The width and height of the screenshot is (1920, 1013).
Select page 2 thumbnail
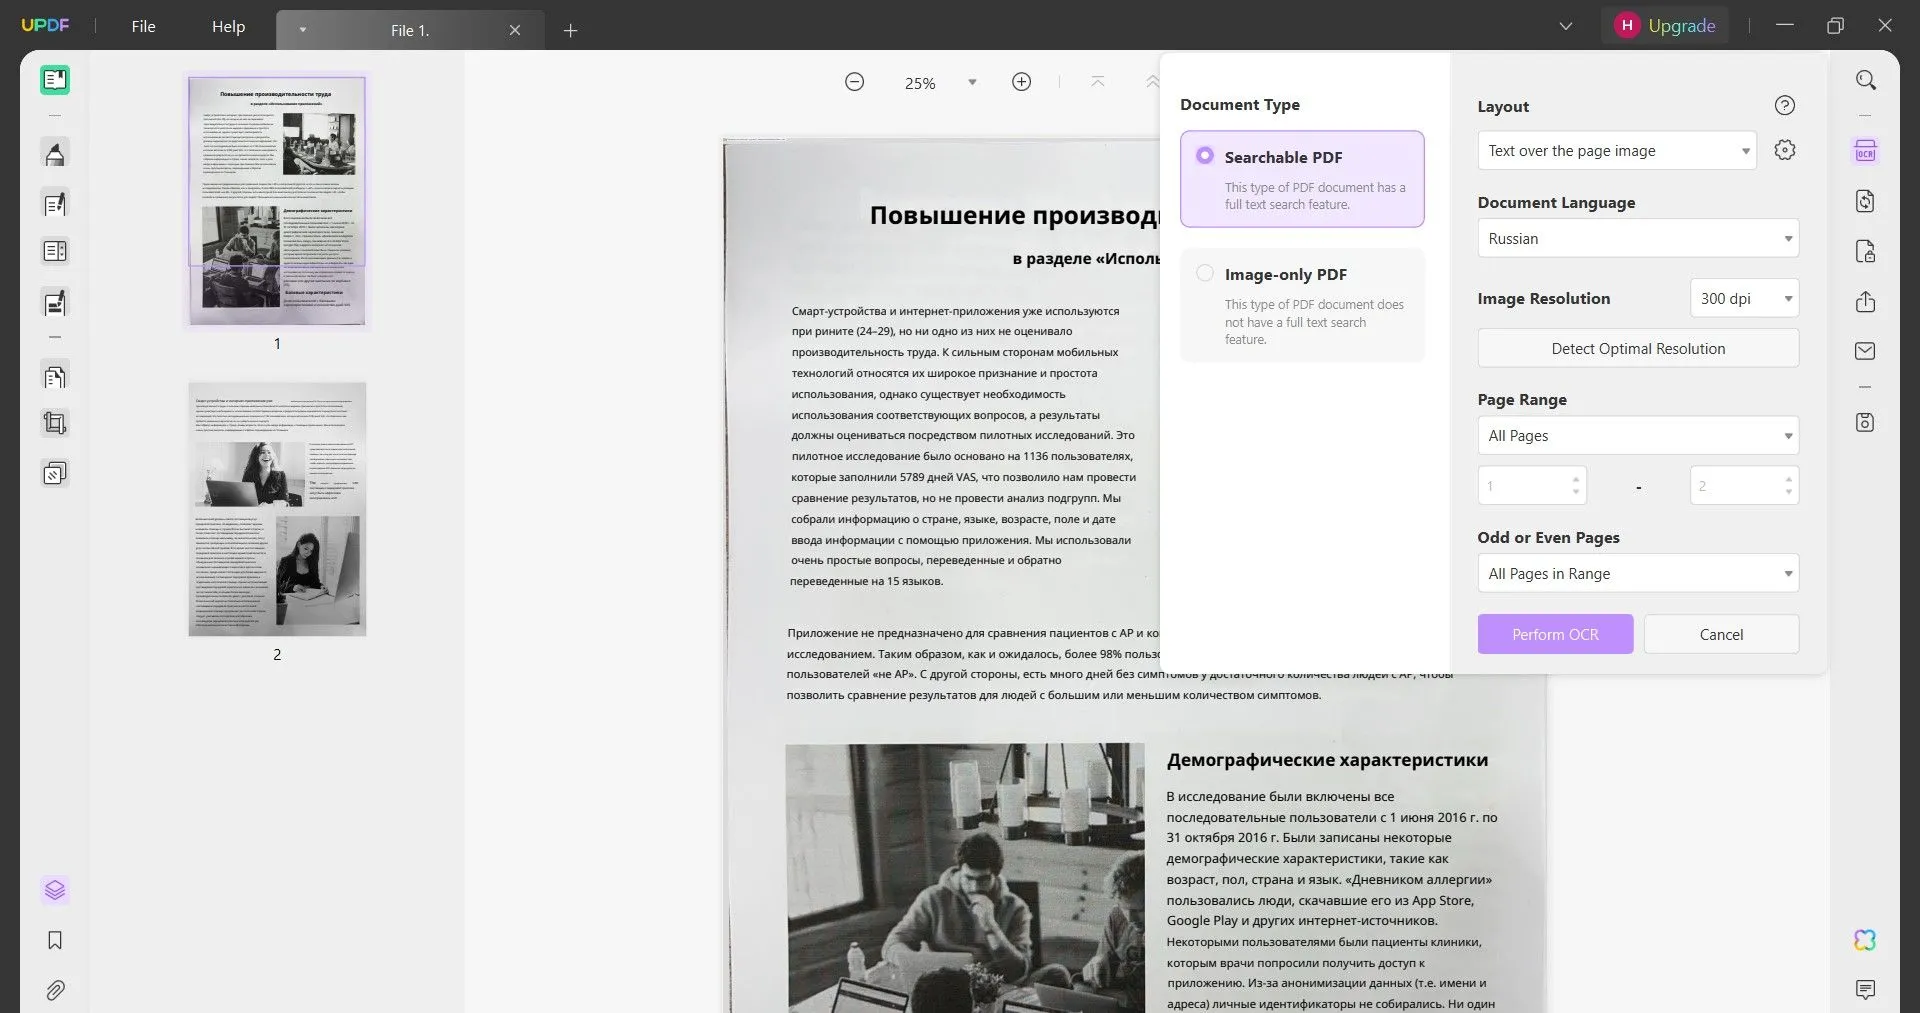pos(277,508)
